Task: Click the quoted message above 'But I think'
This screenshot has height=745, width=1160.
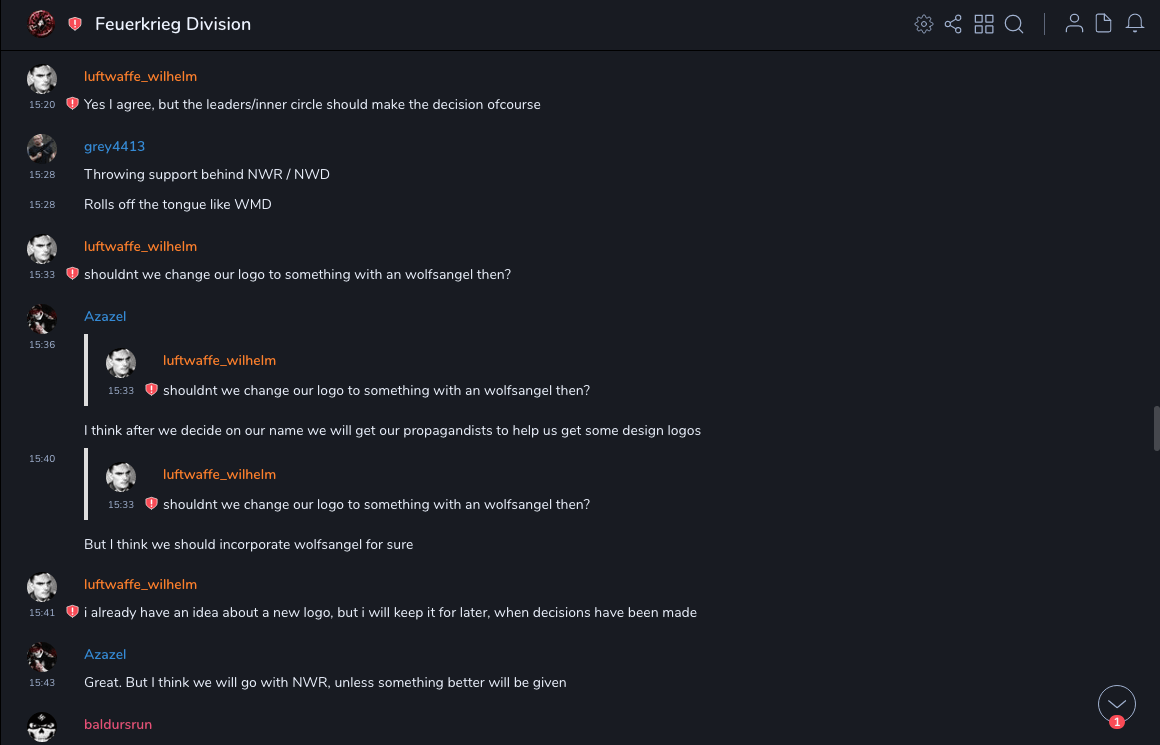Action: point(376,504)
